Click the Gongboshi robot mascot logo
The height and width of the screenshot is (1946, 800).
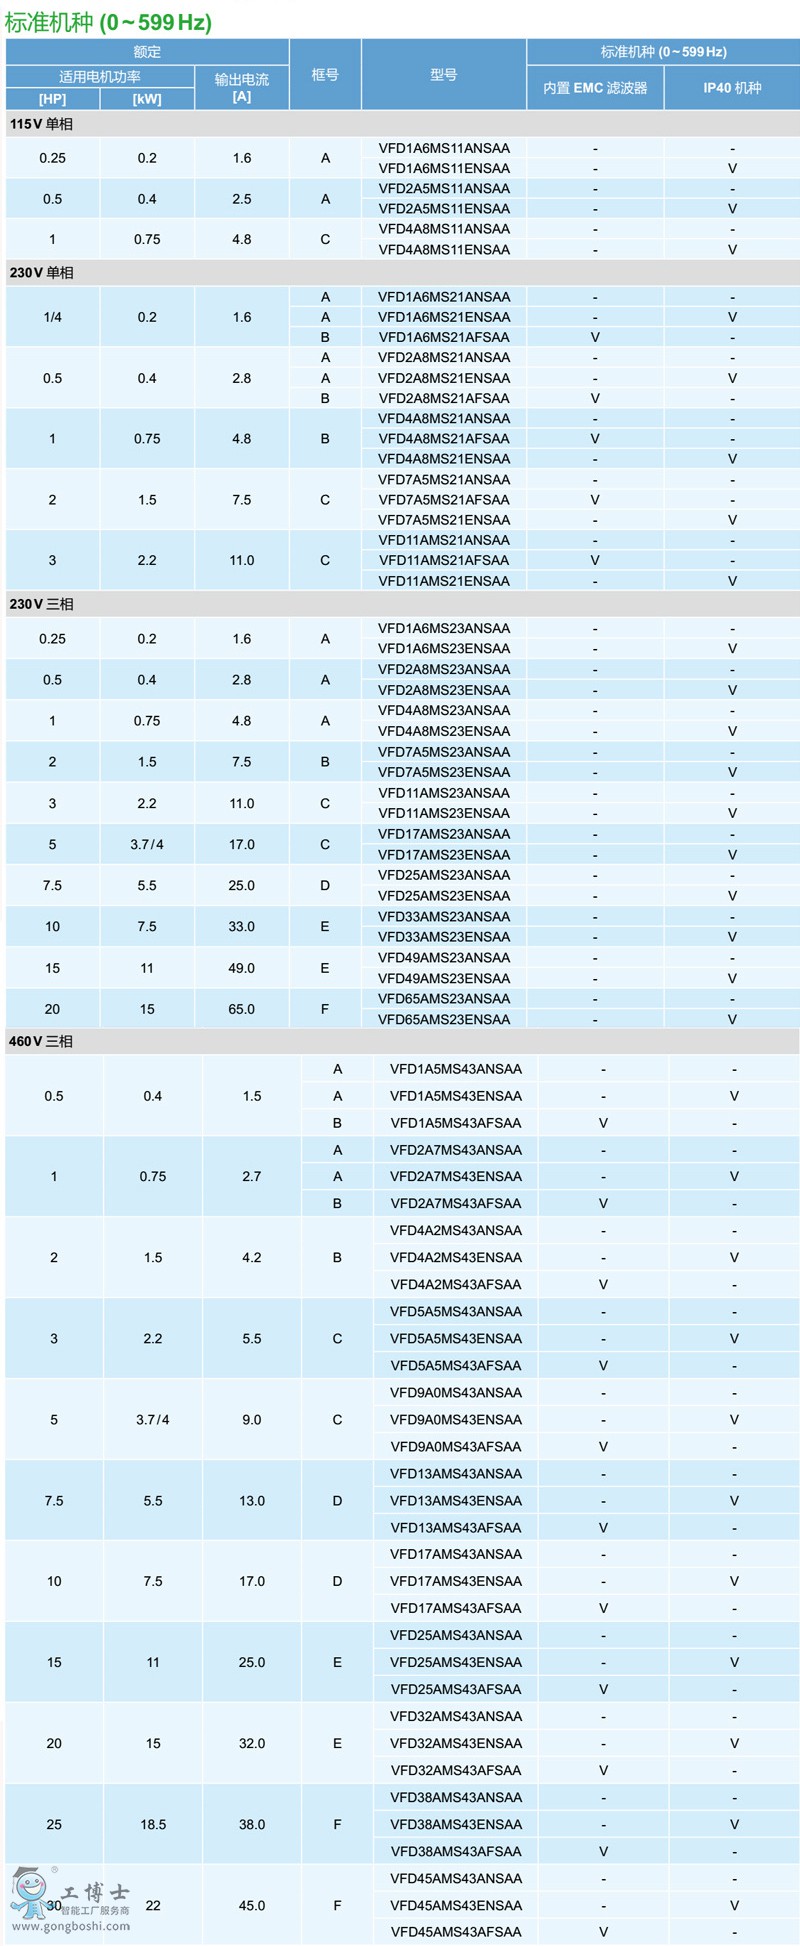tap(30, 1893)
